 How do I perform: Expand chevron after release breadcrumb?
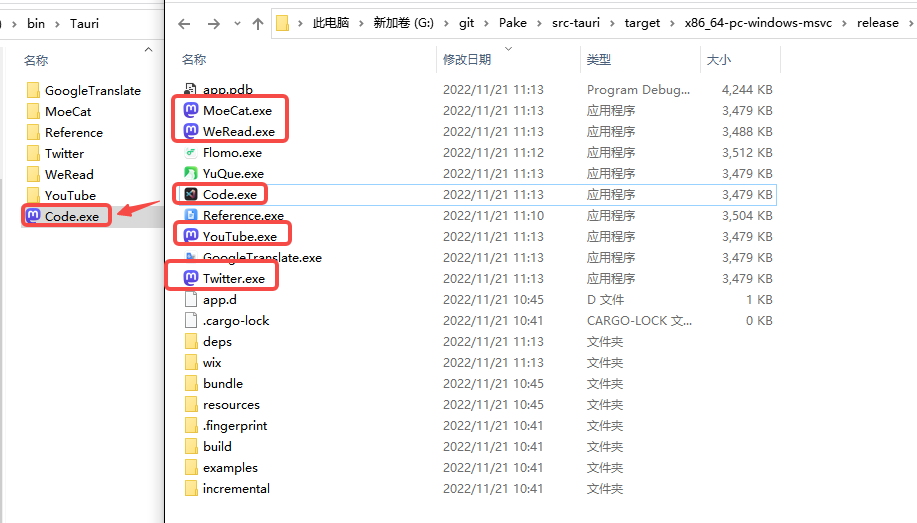pyautogui.click(x=911, y=23)
